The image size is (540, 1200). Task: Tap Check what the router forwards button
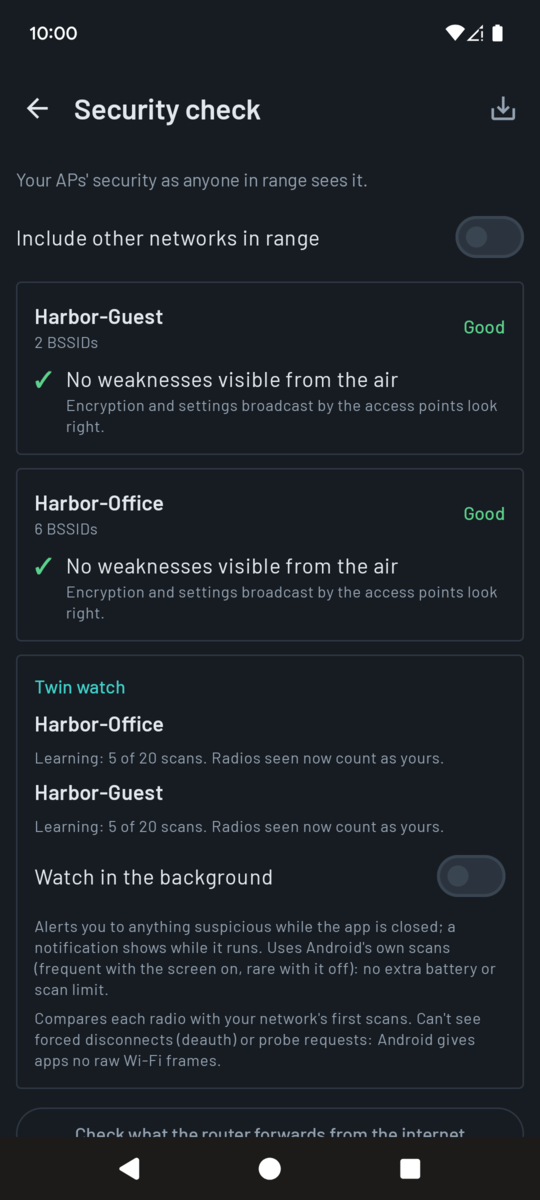(270, 1123)
